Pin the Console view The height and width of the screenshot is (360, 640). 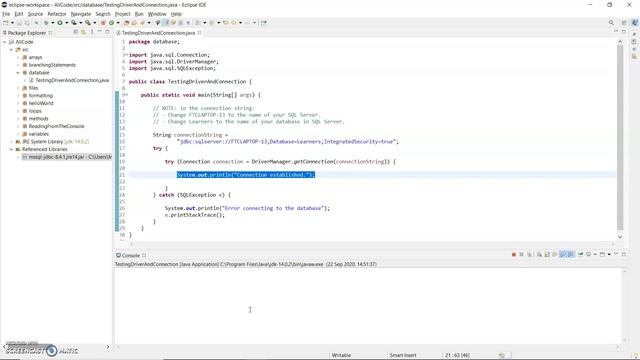[580, 254]
